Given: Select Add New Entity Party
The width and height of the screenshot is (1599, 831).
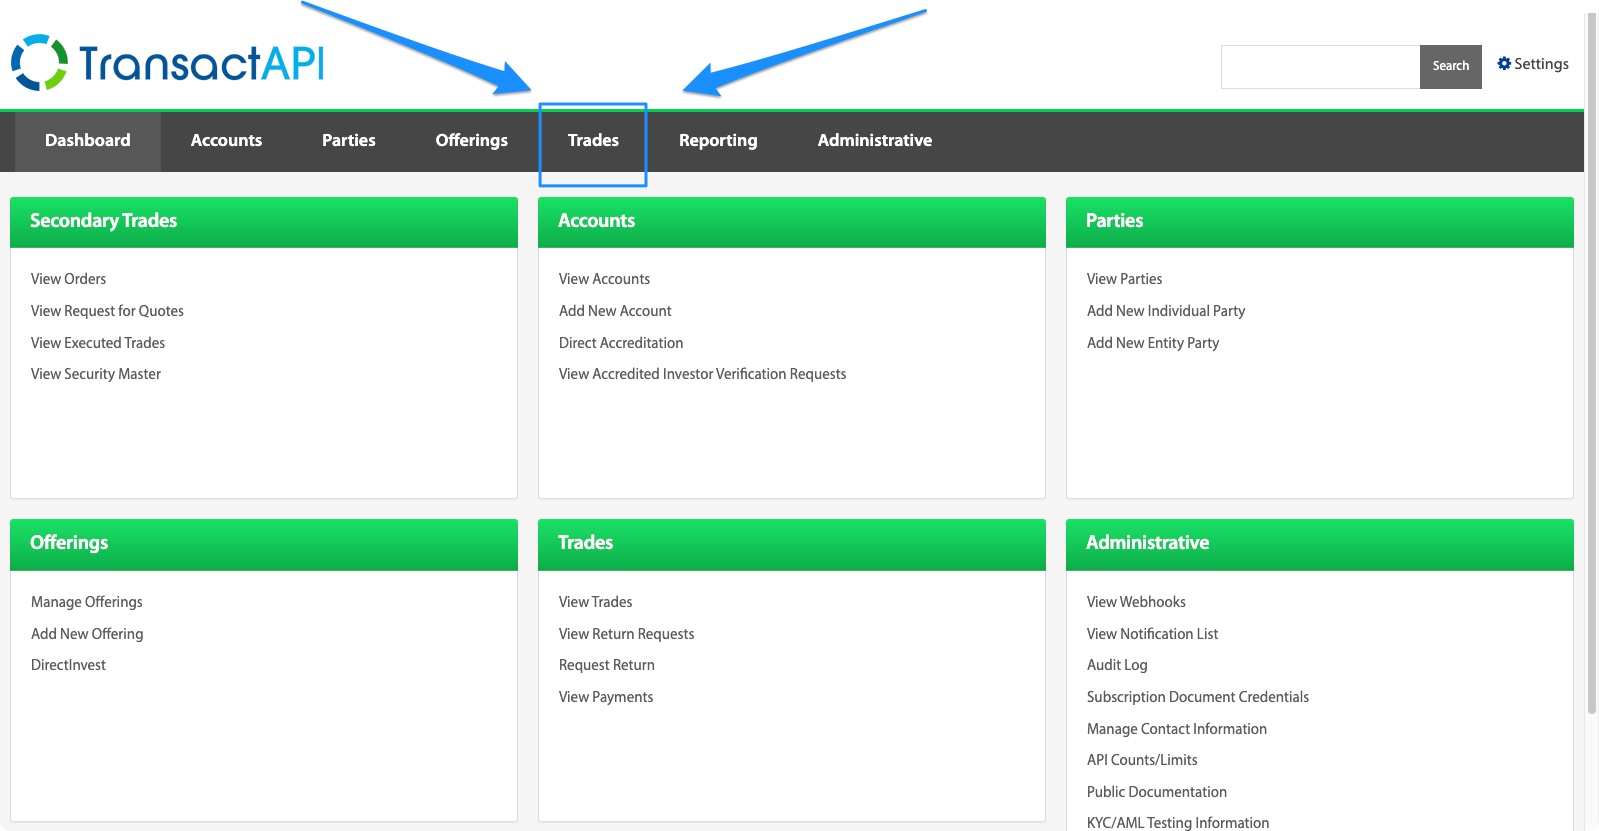Looking at the screenshot, I should tap(1153, 343).
